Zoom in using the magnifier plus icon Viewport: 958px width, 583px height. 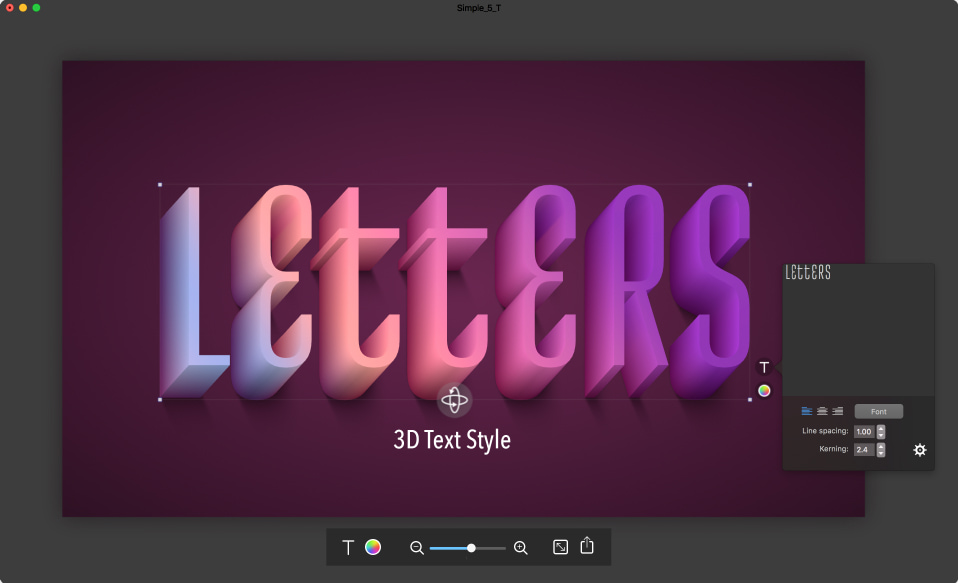(x=521, y=548)
